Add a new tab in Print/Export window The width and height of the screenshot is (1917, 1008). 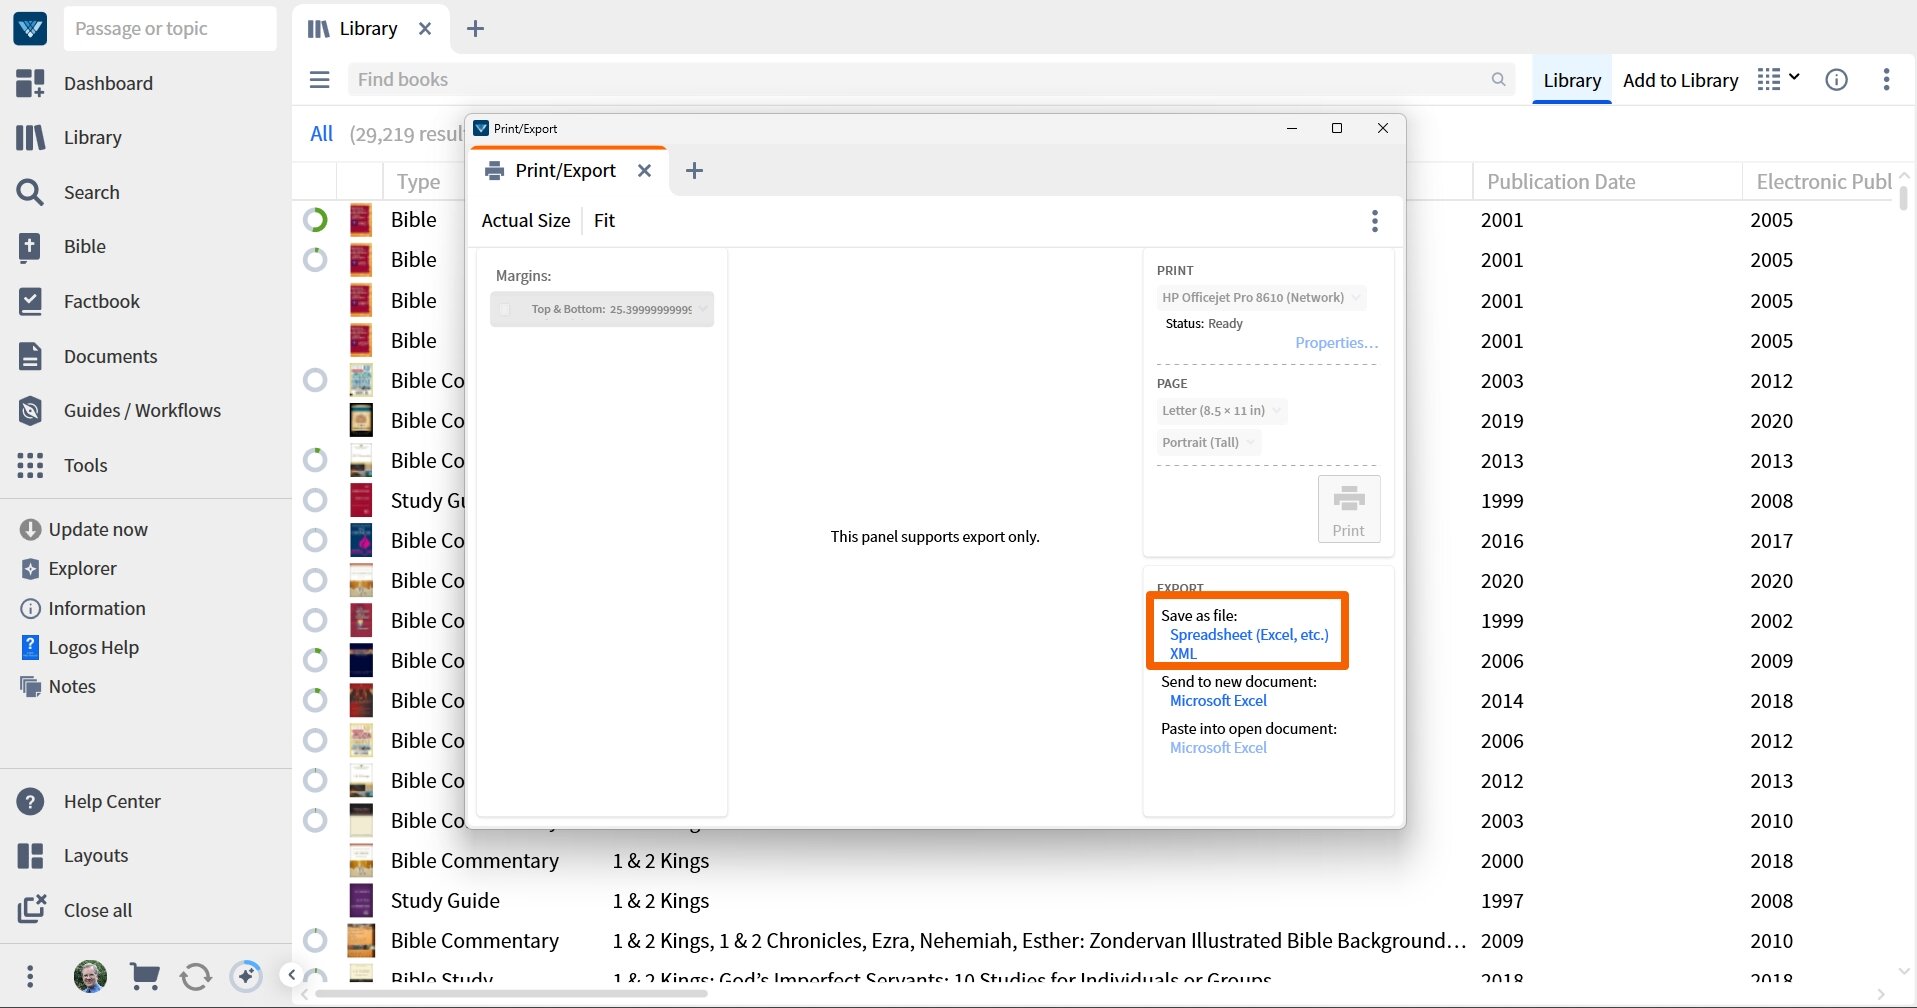point(694,171)
